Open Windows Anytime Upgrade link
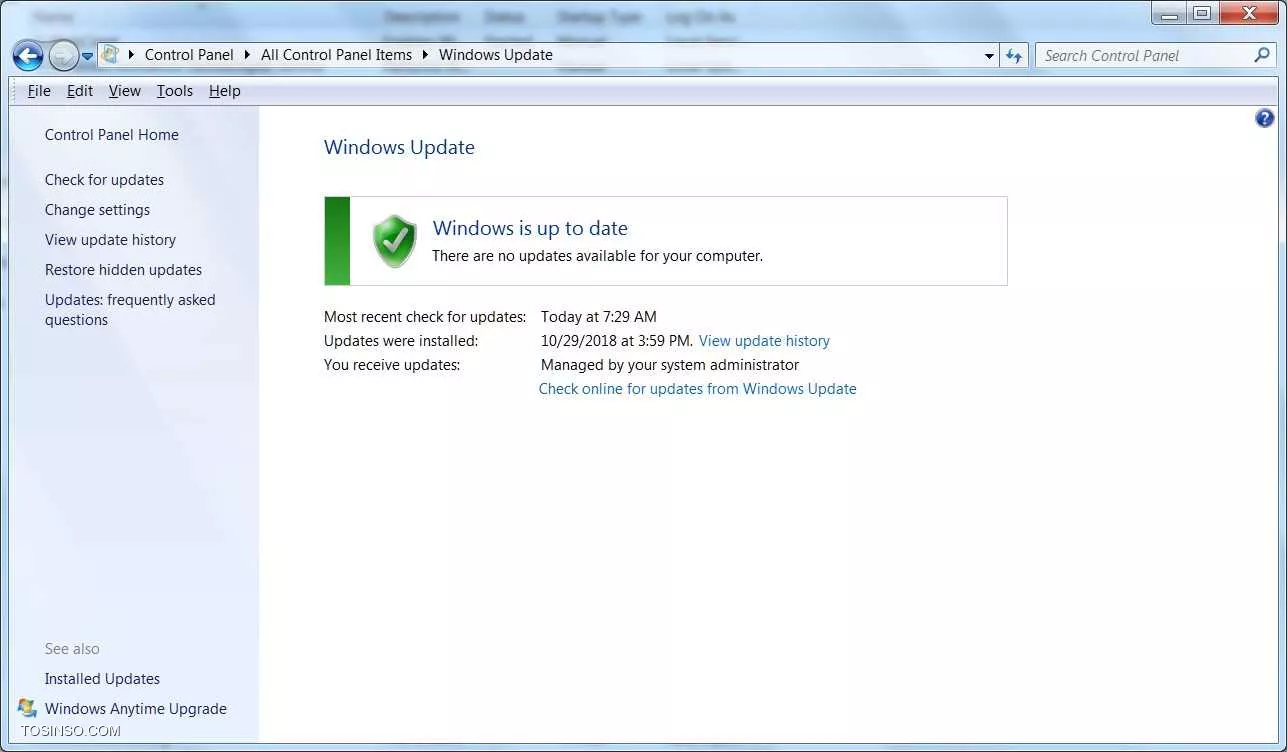The width and height of the screenshot is (1287, 752). coord(136,709)
